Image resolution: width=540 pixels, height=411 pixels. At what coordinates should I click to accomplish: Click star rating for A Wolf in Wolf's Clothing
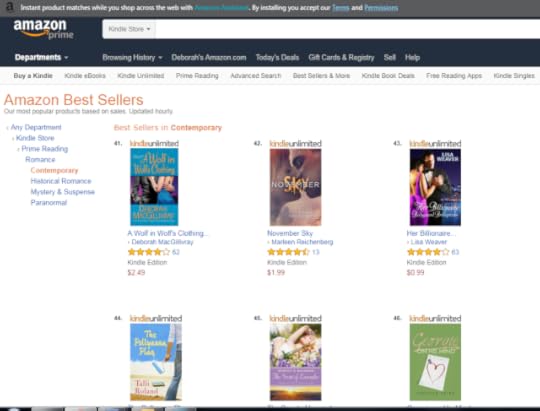tap(149, 252)
